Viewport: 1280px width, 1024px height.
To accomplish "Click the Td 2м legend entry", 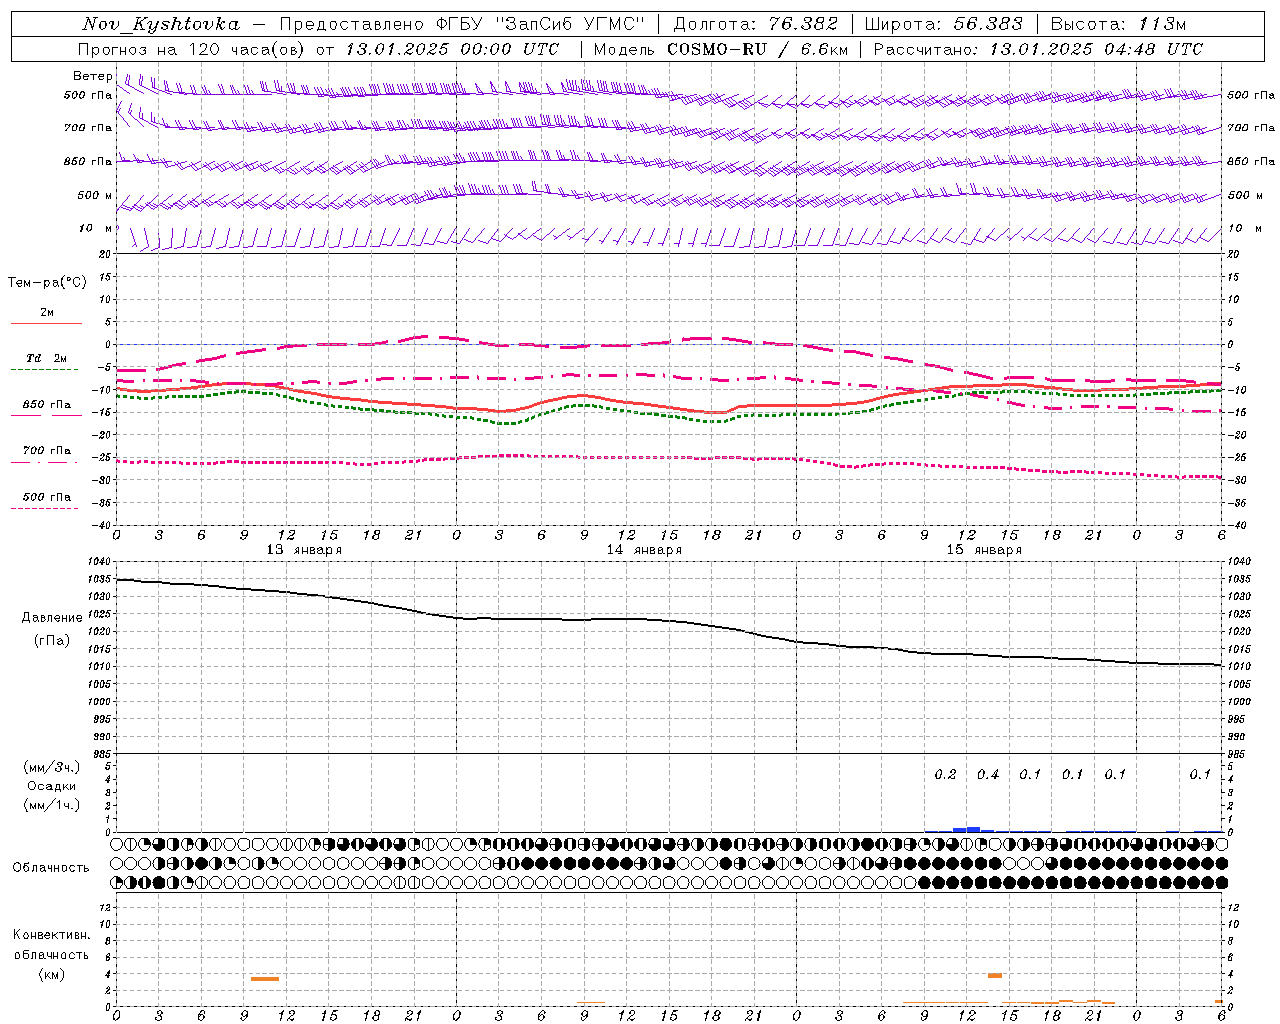I will [x=47, y=358].
